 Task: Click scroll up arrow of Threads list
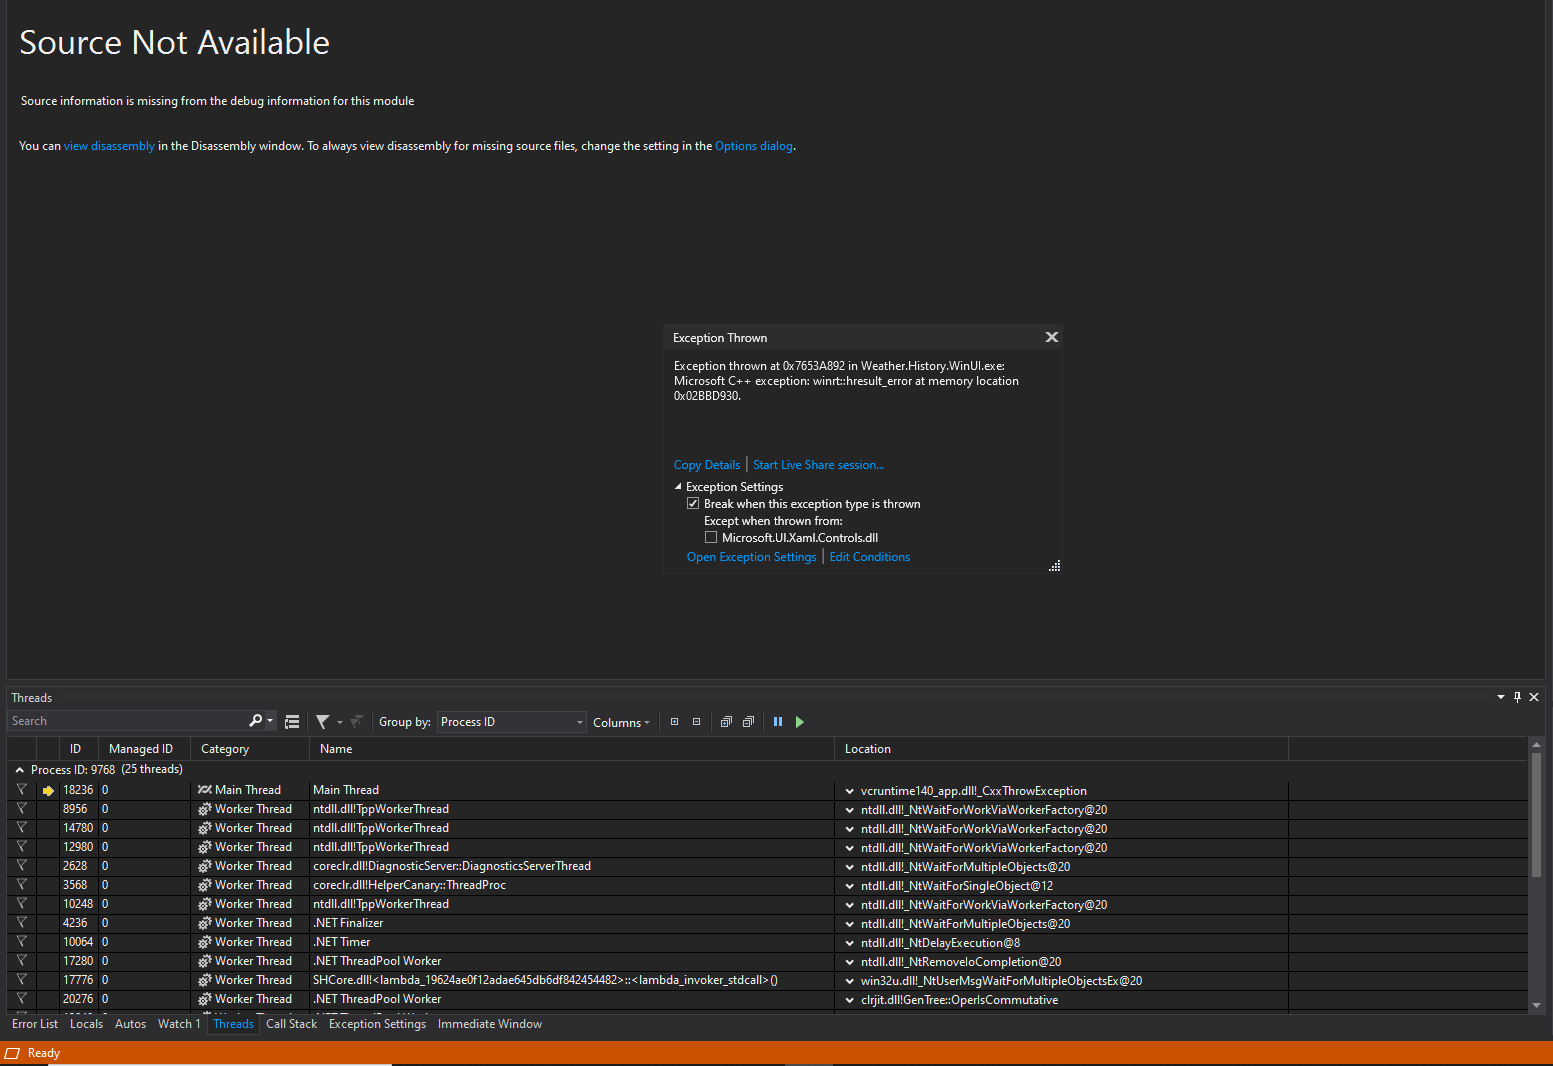1536,745
